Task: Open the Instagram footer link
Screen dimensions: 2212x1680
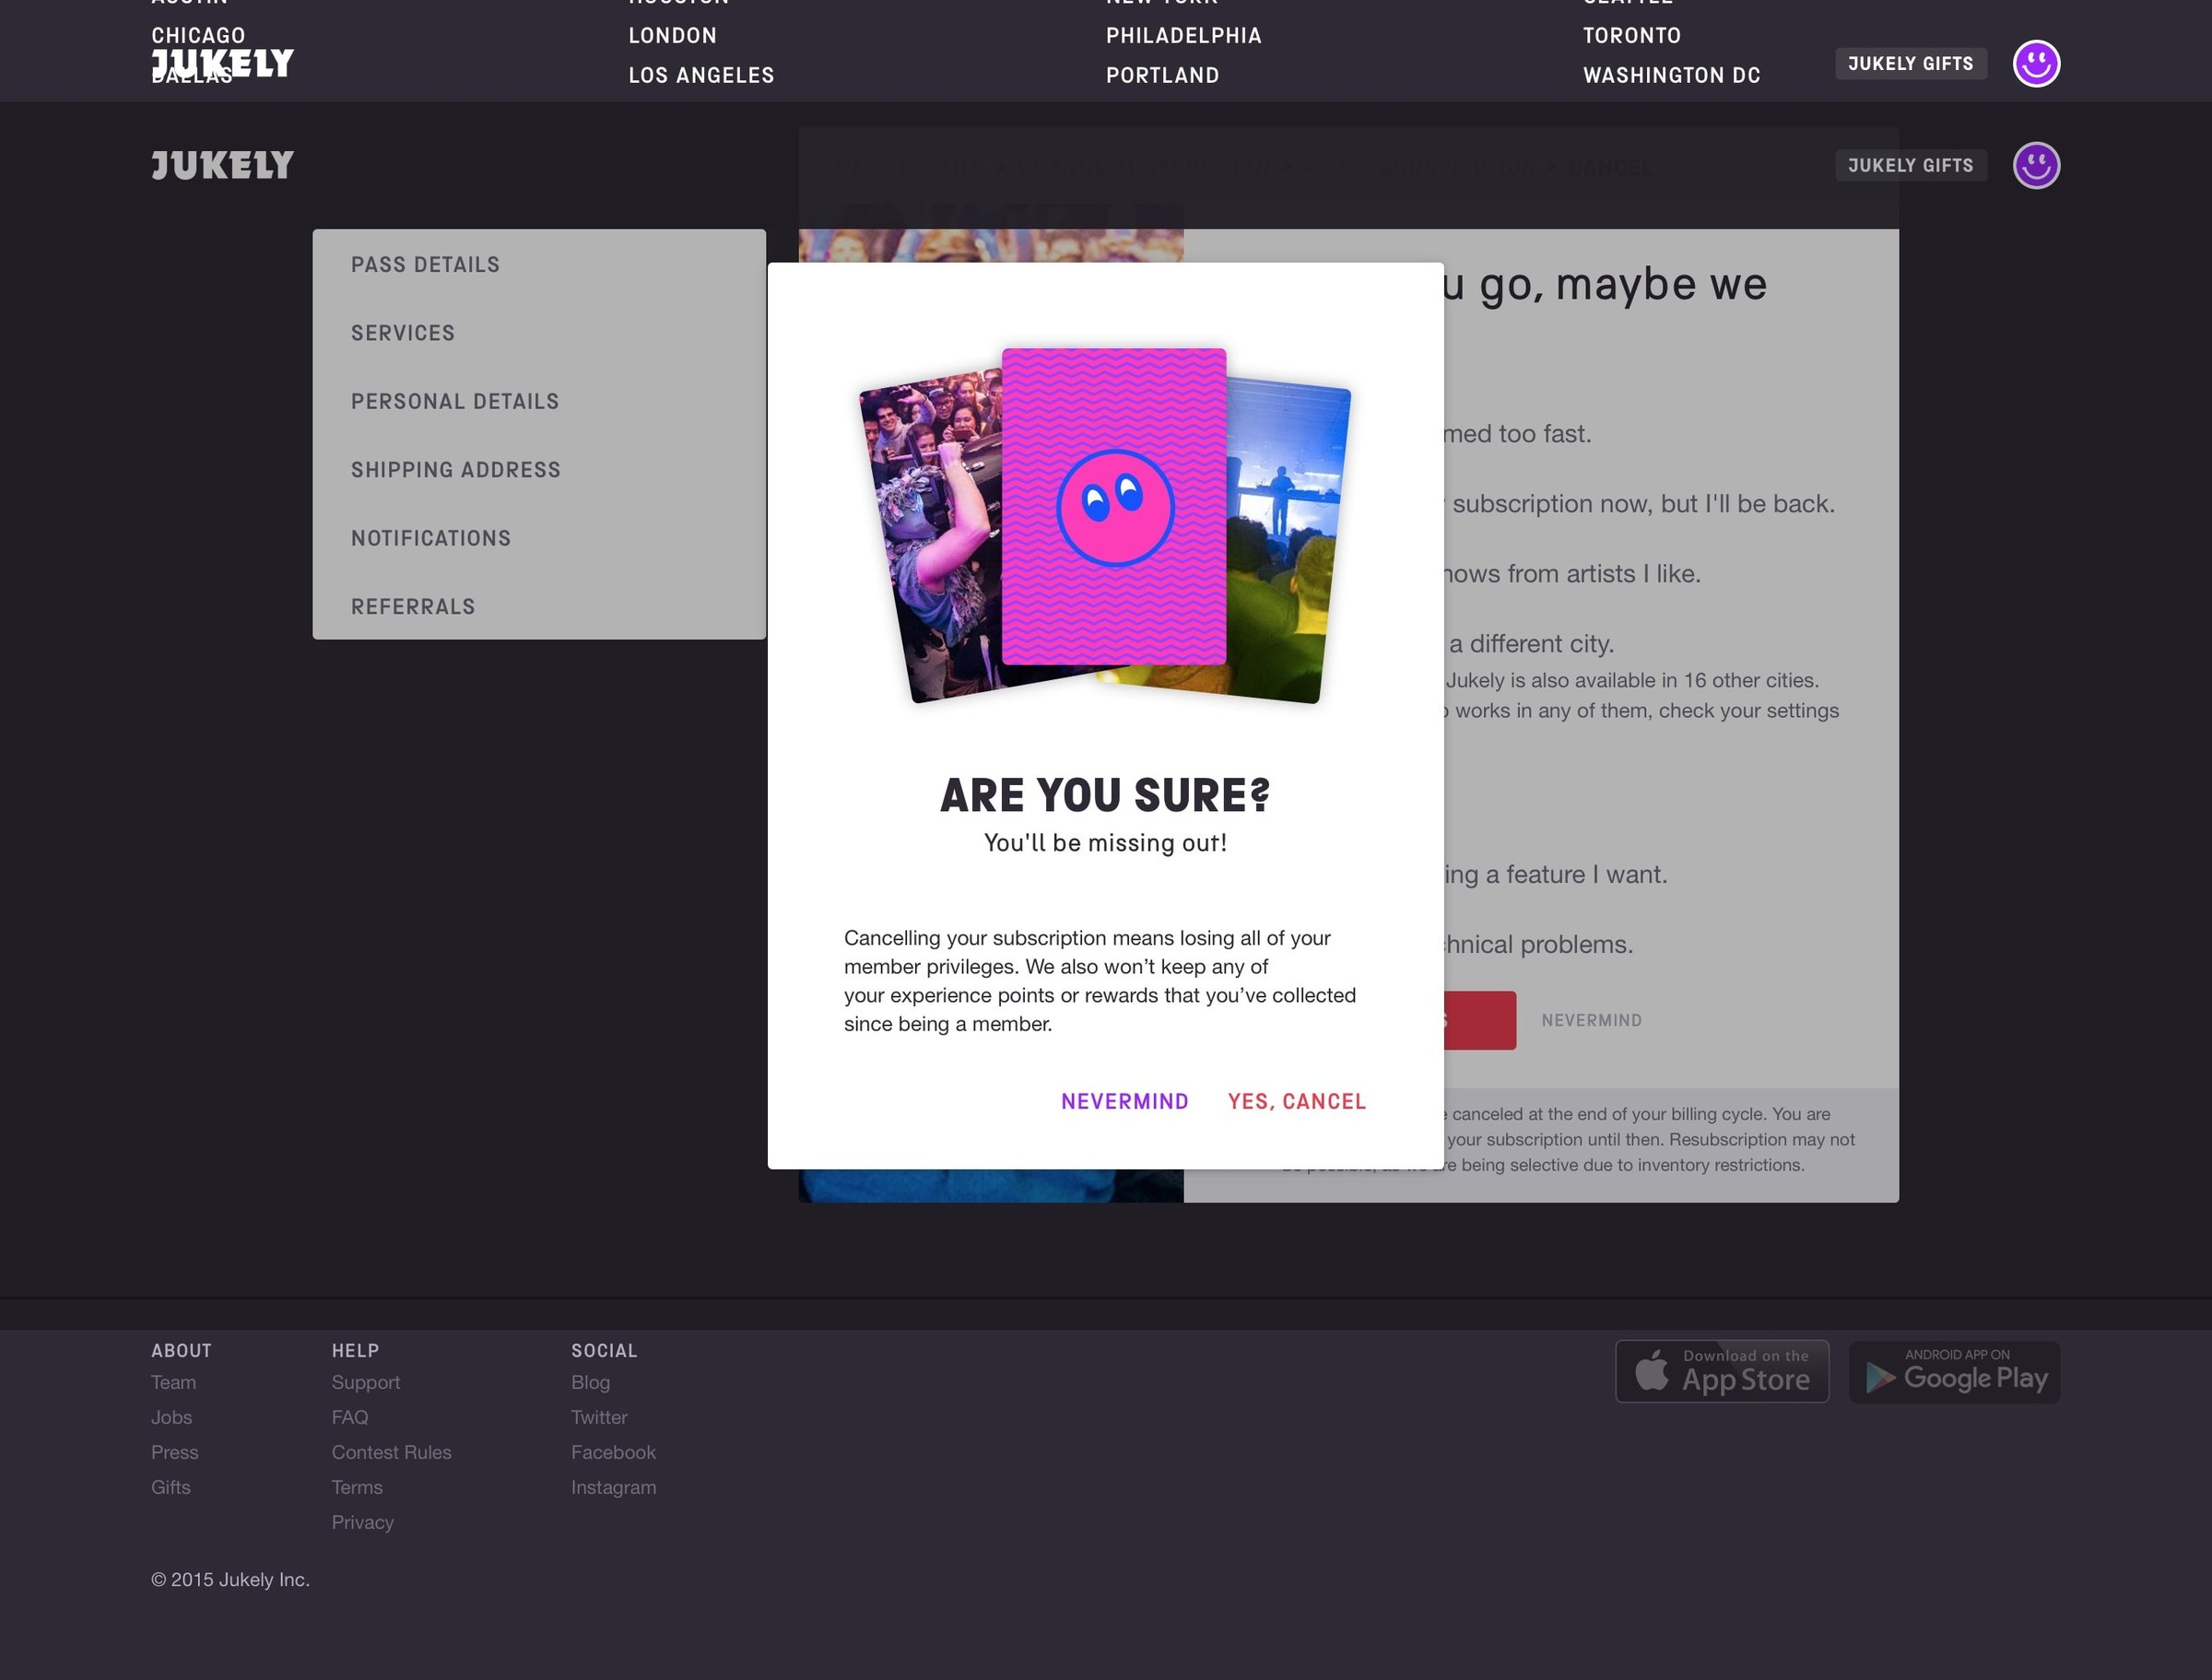Action: 613,1487
